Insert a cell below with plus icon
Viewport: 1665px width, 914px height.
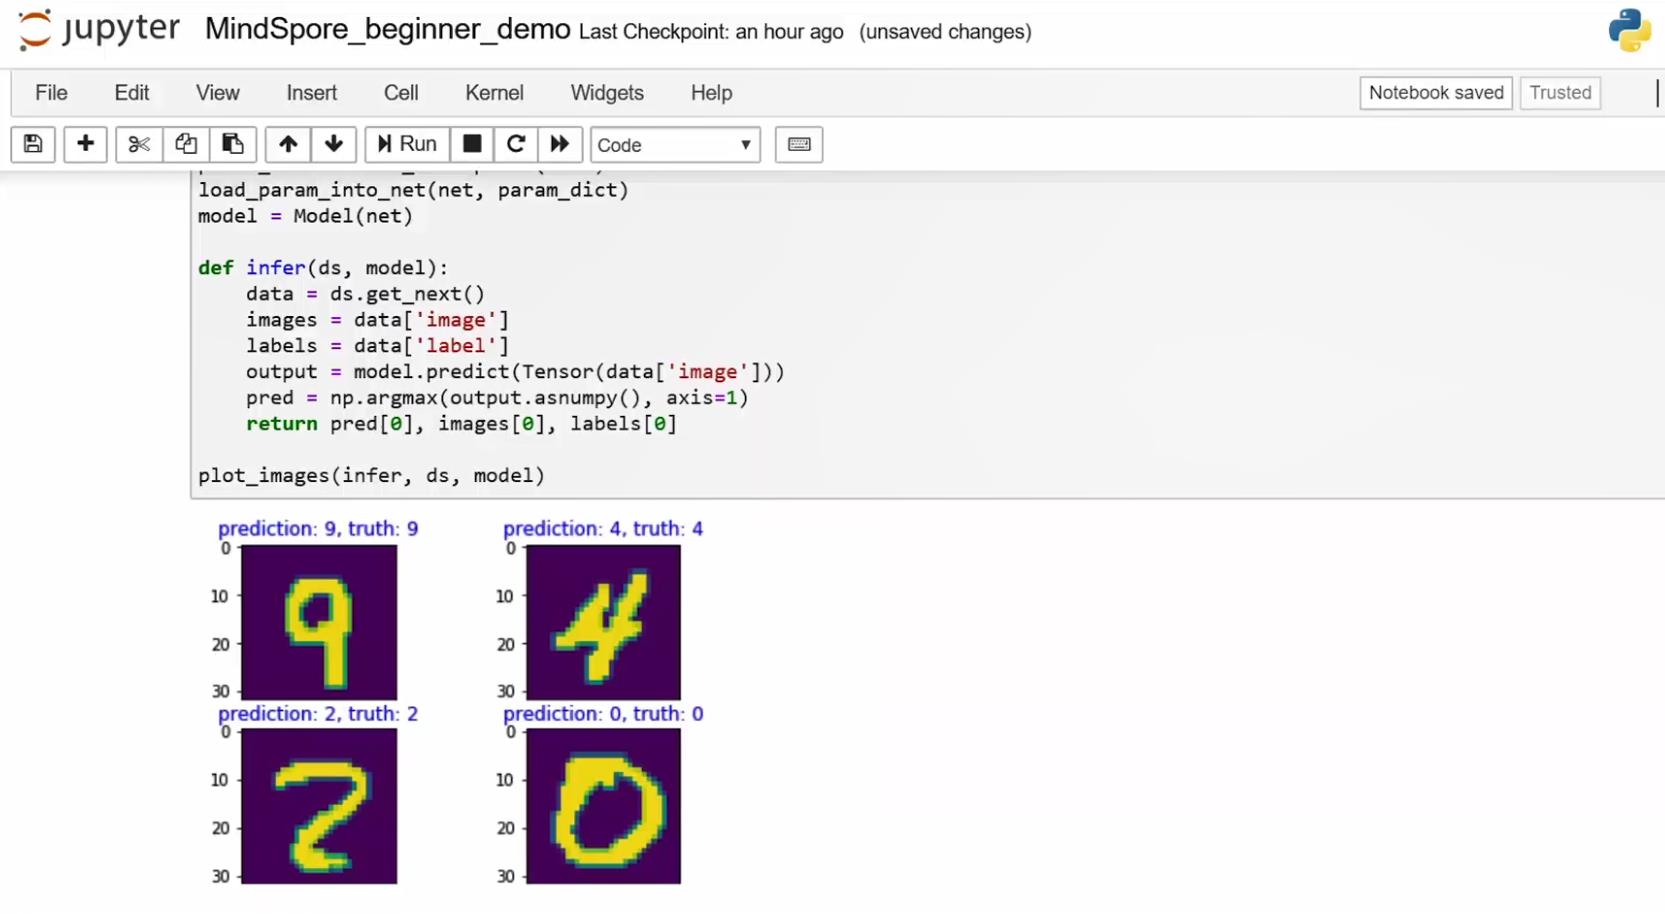[85, 144]
